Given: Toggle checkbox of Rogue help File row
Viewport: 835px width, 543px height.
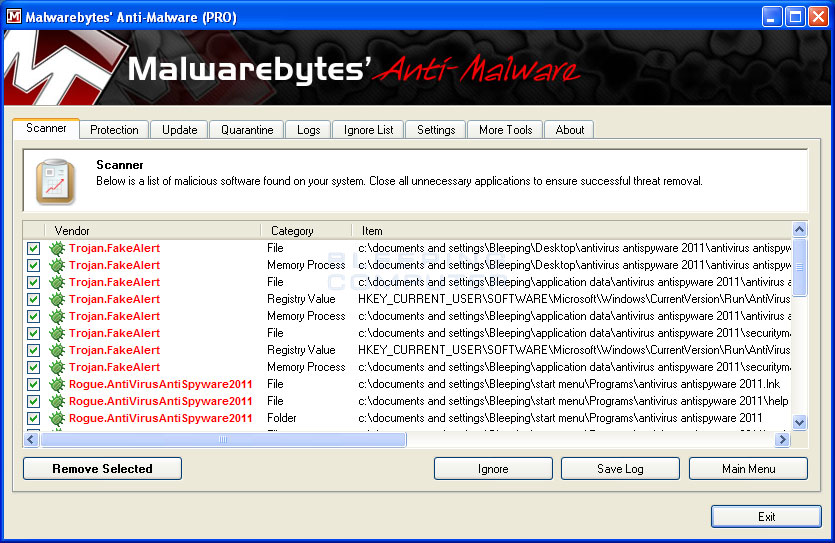Looking at the screenshot, I should click(34, 401).
